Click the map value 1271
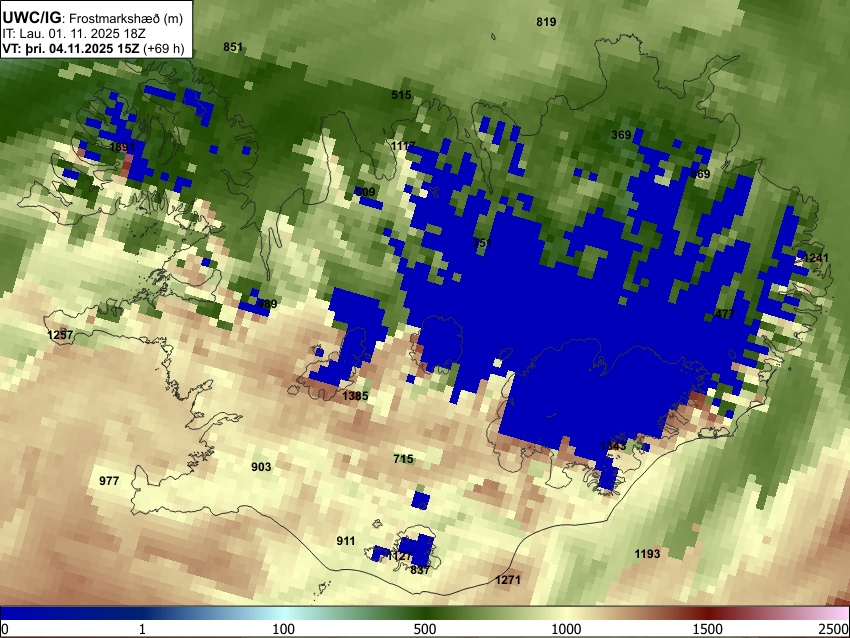Viewport: 850px width, 638px height. tap(508, 580)
